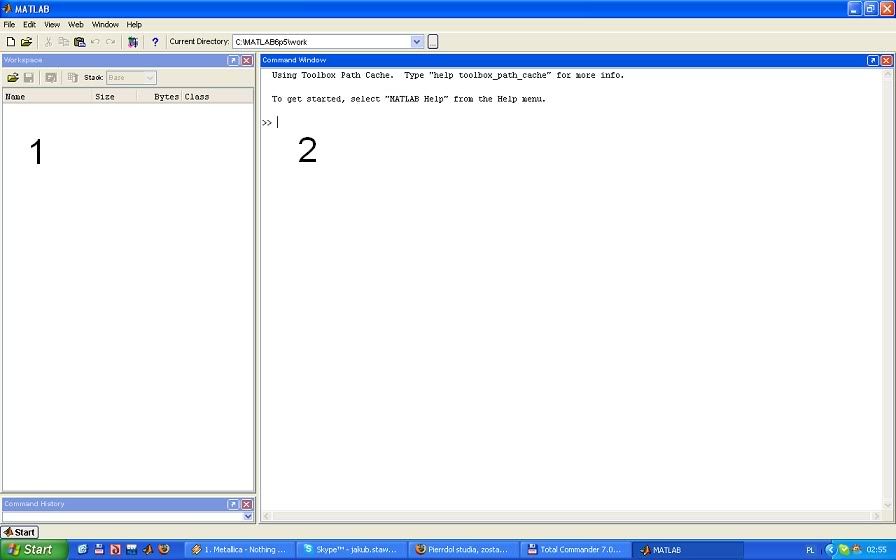Open the Edit menu

pyautogui.click(x=30, y=25)
